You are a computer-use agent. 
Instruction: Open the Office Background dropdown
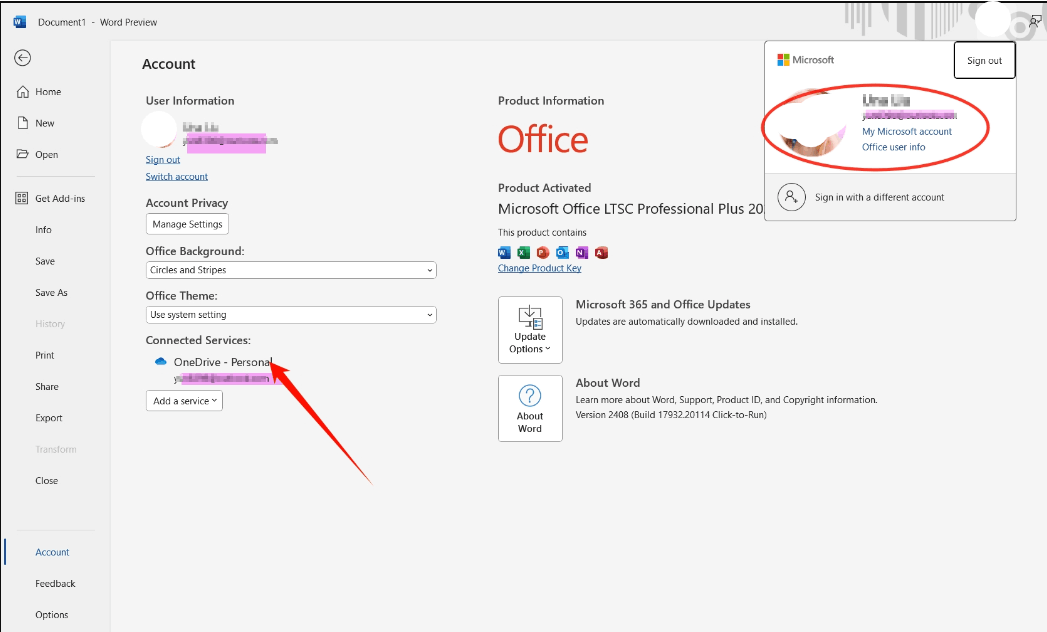pos(290,270)
